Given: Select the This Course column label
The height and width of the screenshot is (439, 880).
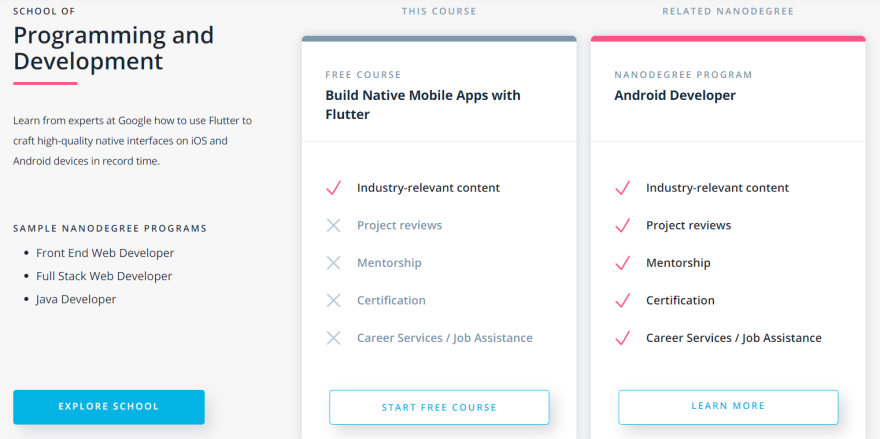Looking at the screenshot, I should (x=439, y=12).
